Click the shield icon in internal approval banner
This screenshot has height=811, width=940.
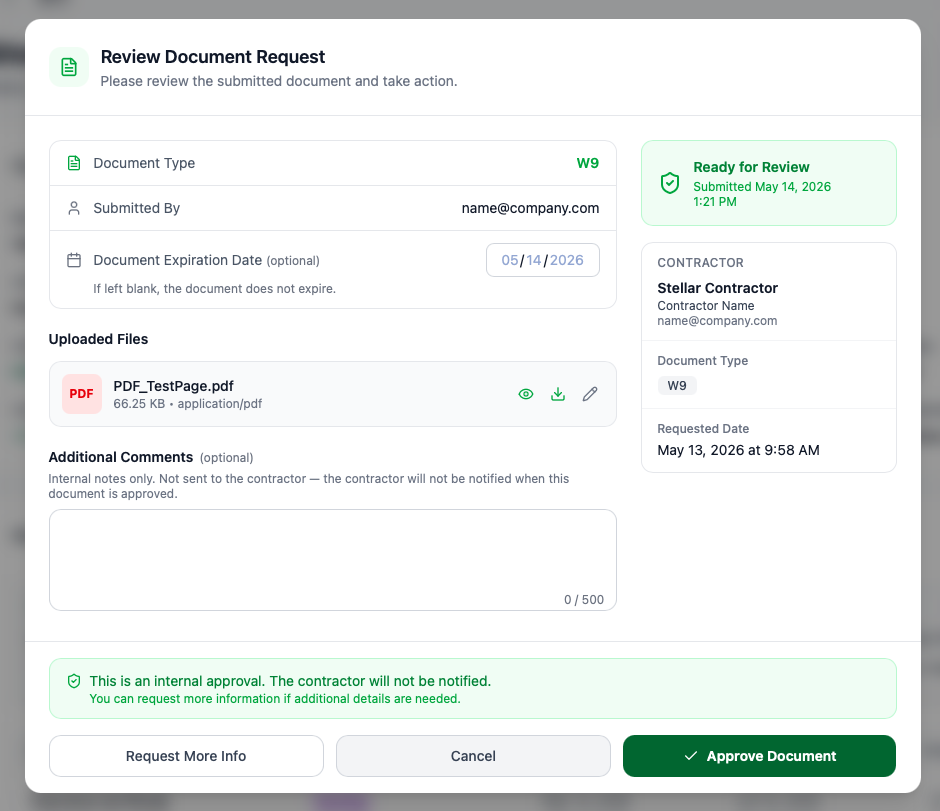(74, 681)
